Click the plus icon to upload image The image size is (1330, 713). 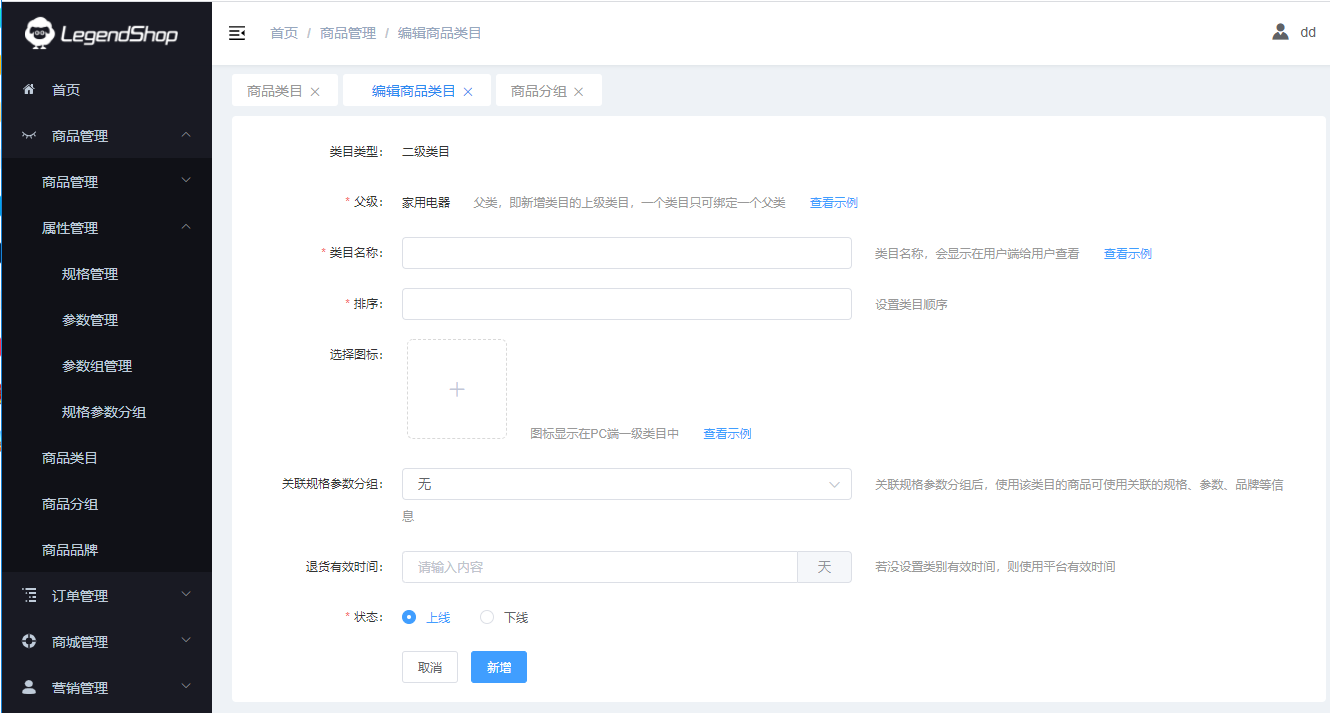pos(457,389)
